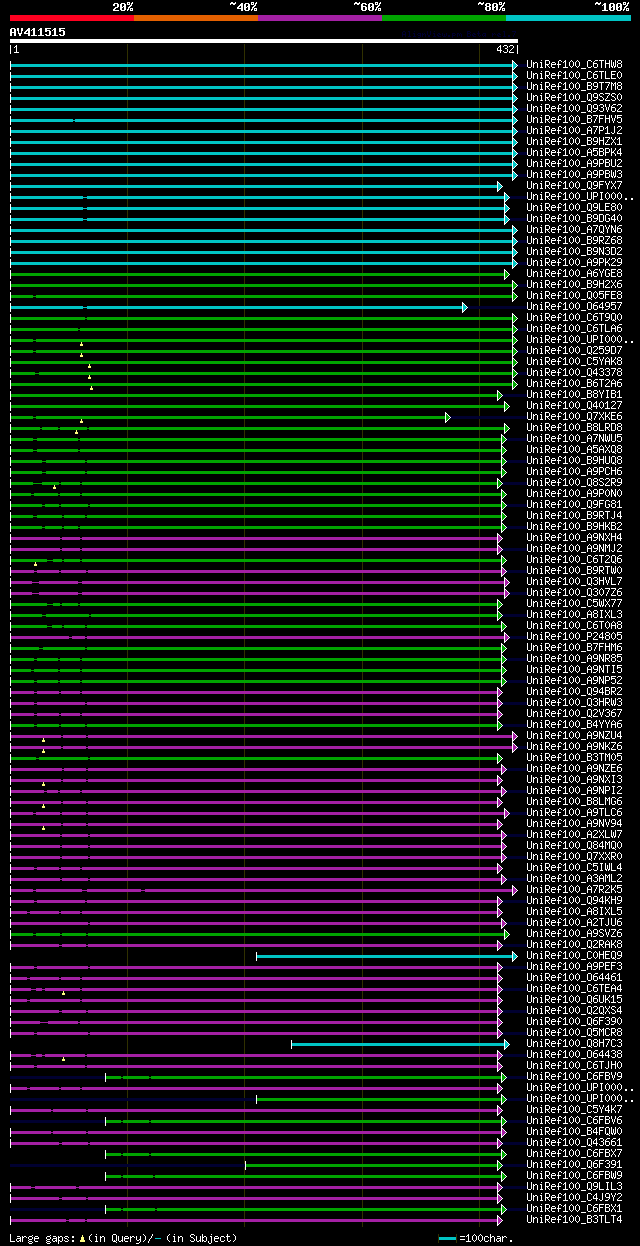Click the UniRef100_A7QYN6 label
The width and height of the screenshot is (640, 1246).
(x=574, y=229)
